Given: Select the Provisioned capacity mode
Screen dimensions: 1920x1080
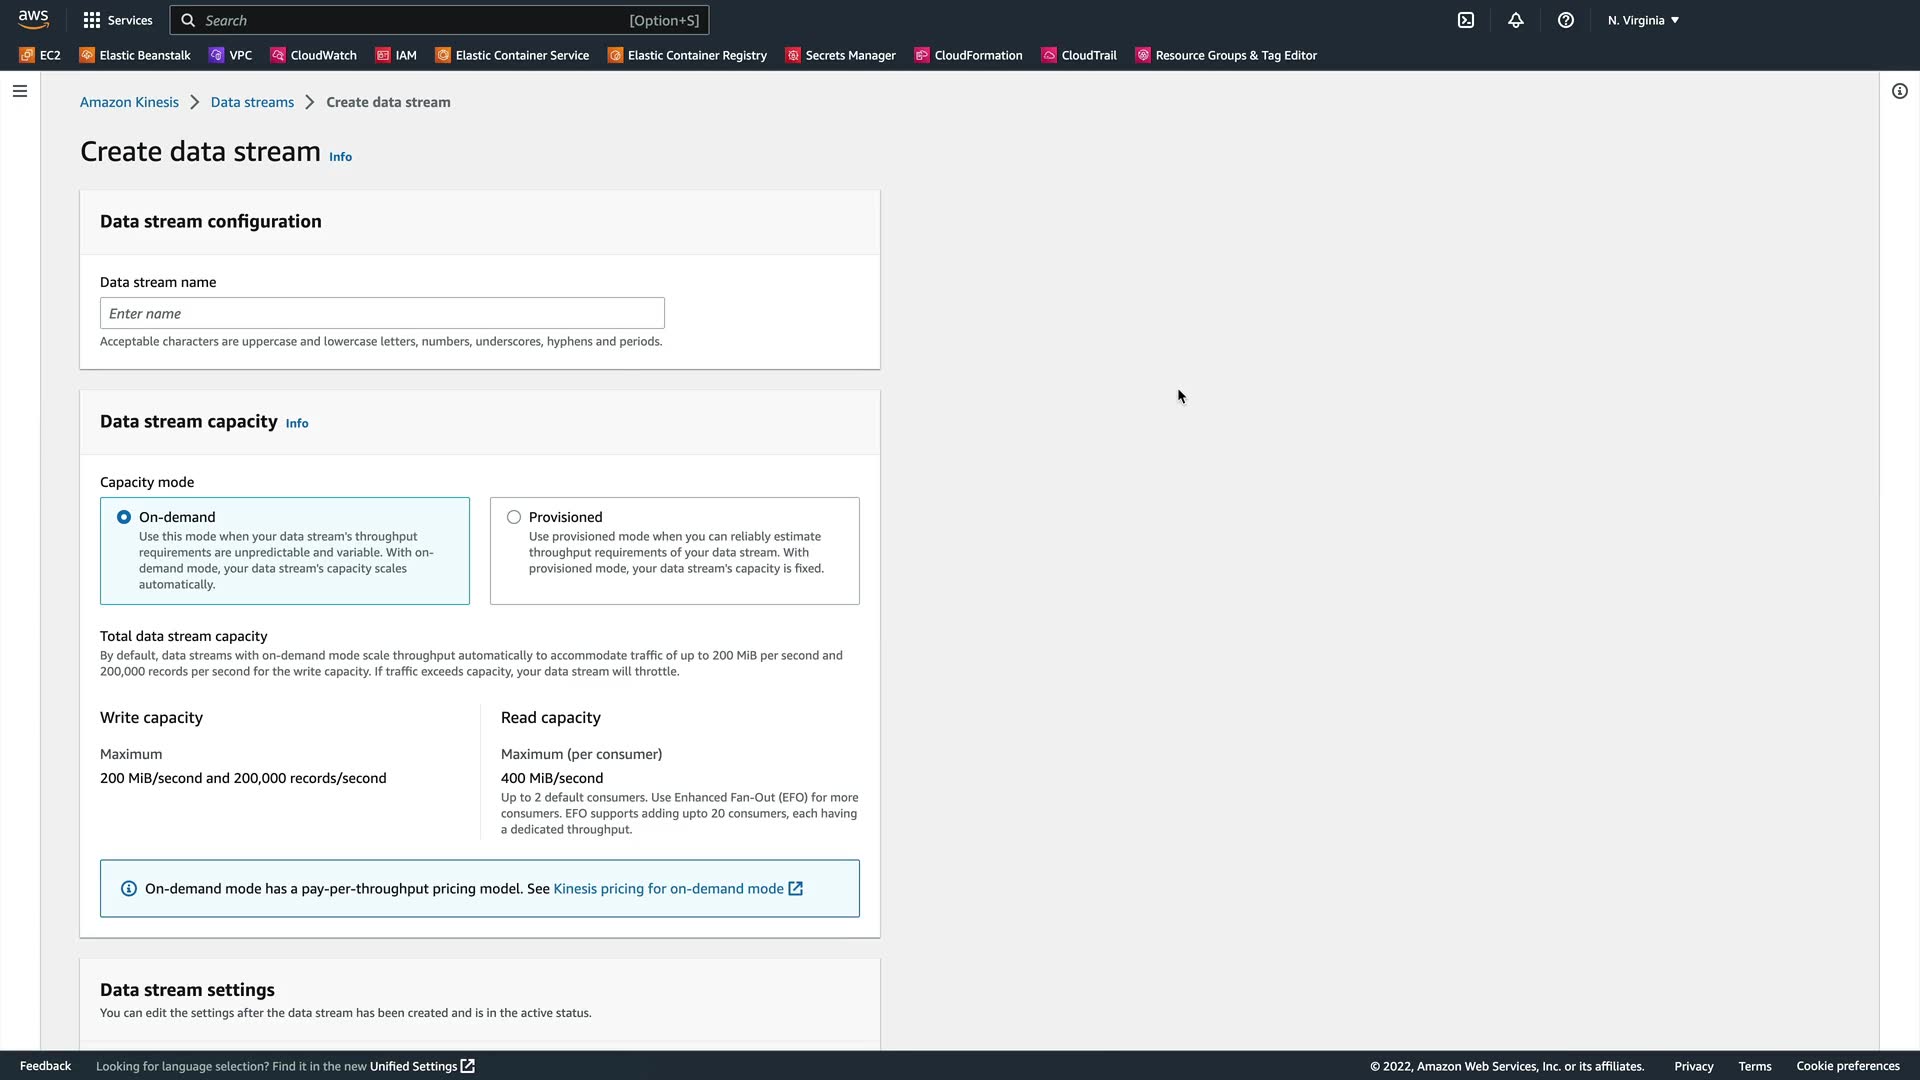Looking at the screenshot, I should click(514, 517).
